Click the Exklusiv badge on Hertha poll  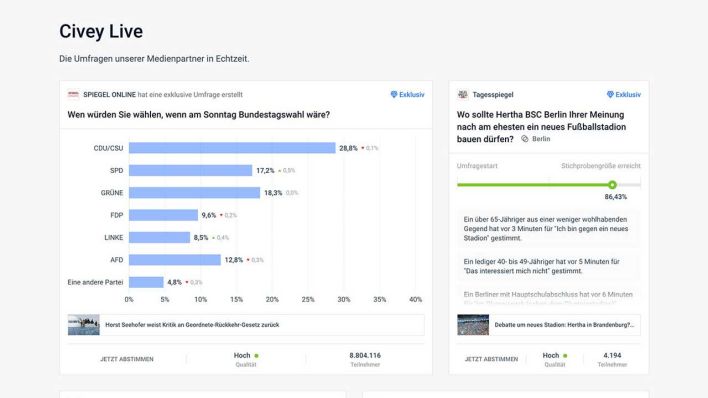624,94
